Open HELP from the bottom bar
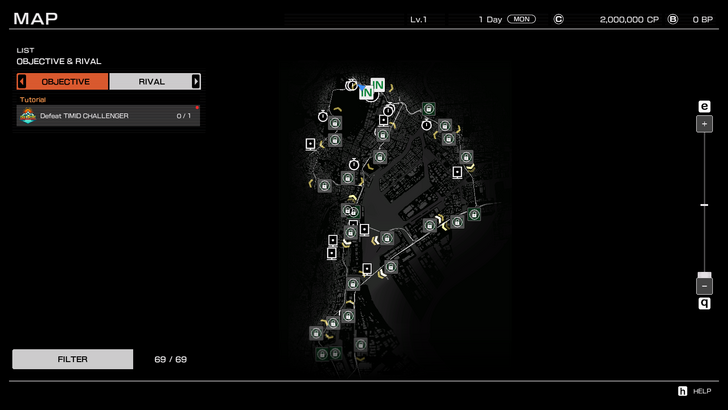 click(703, 391)
